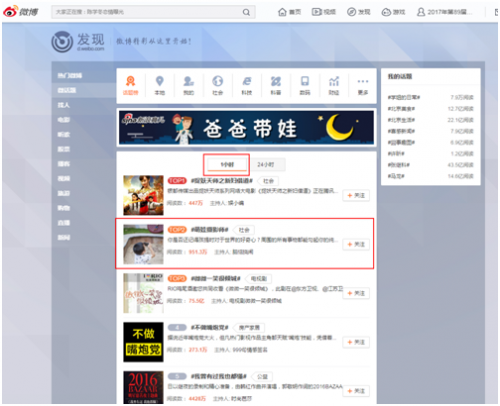Image resolution: width=500 pixels, height=406 pixels.
Task: Open the games cloud icon in top bar
Action: click(386, 12)
